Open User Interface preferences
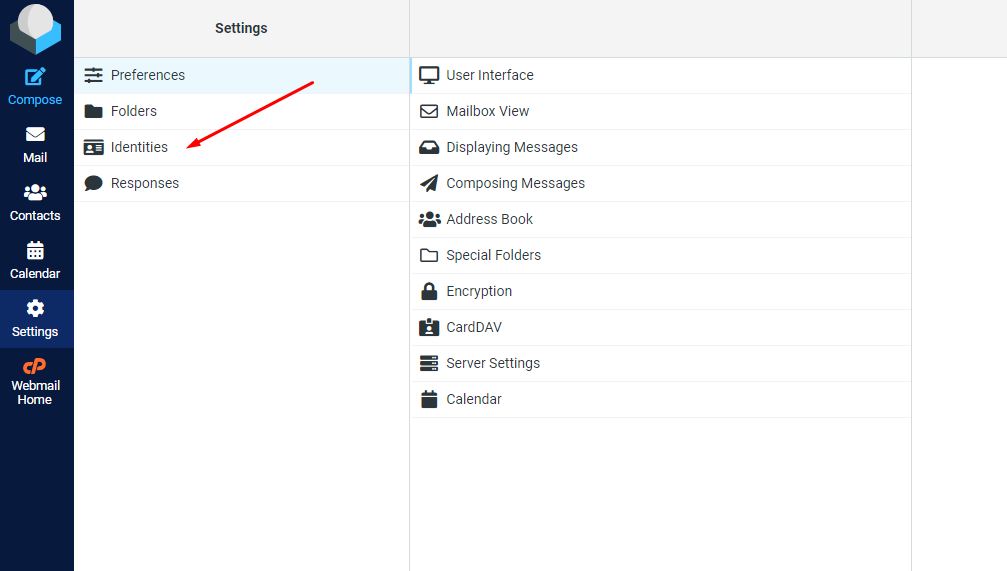1007x571 pixels. [489, 75]
